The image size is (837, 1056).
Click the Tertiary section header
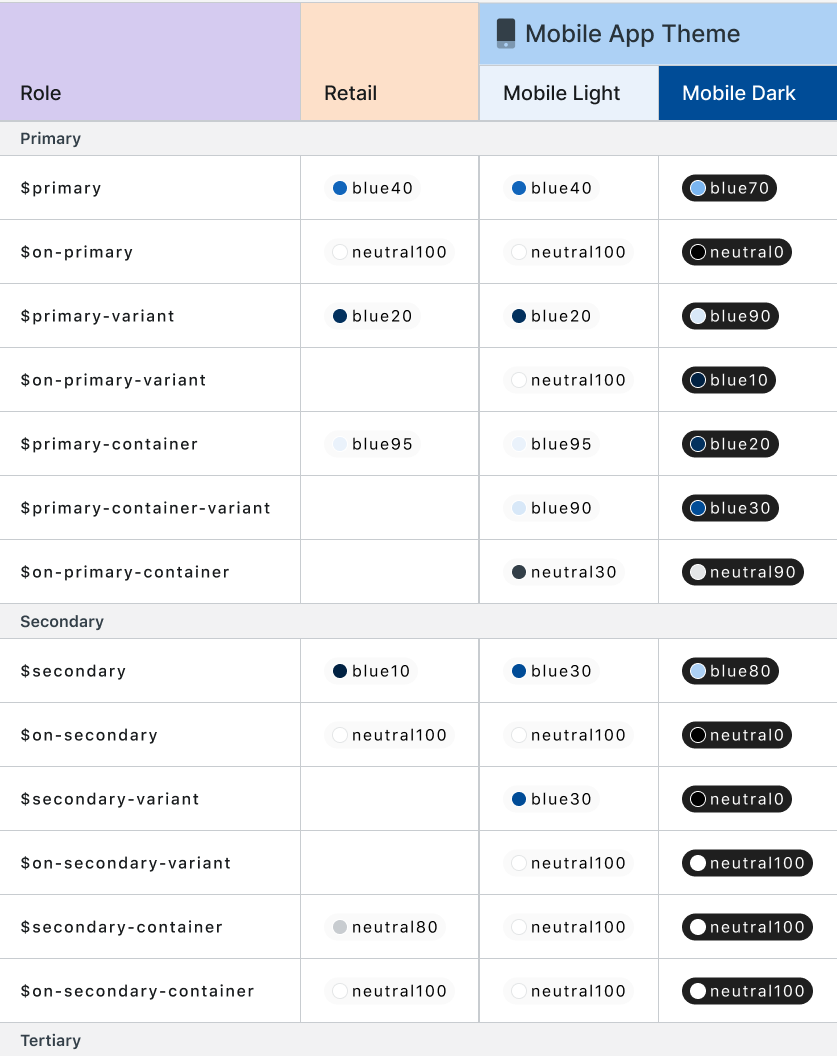coord(50,1040)
